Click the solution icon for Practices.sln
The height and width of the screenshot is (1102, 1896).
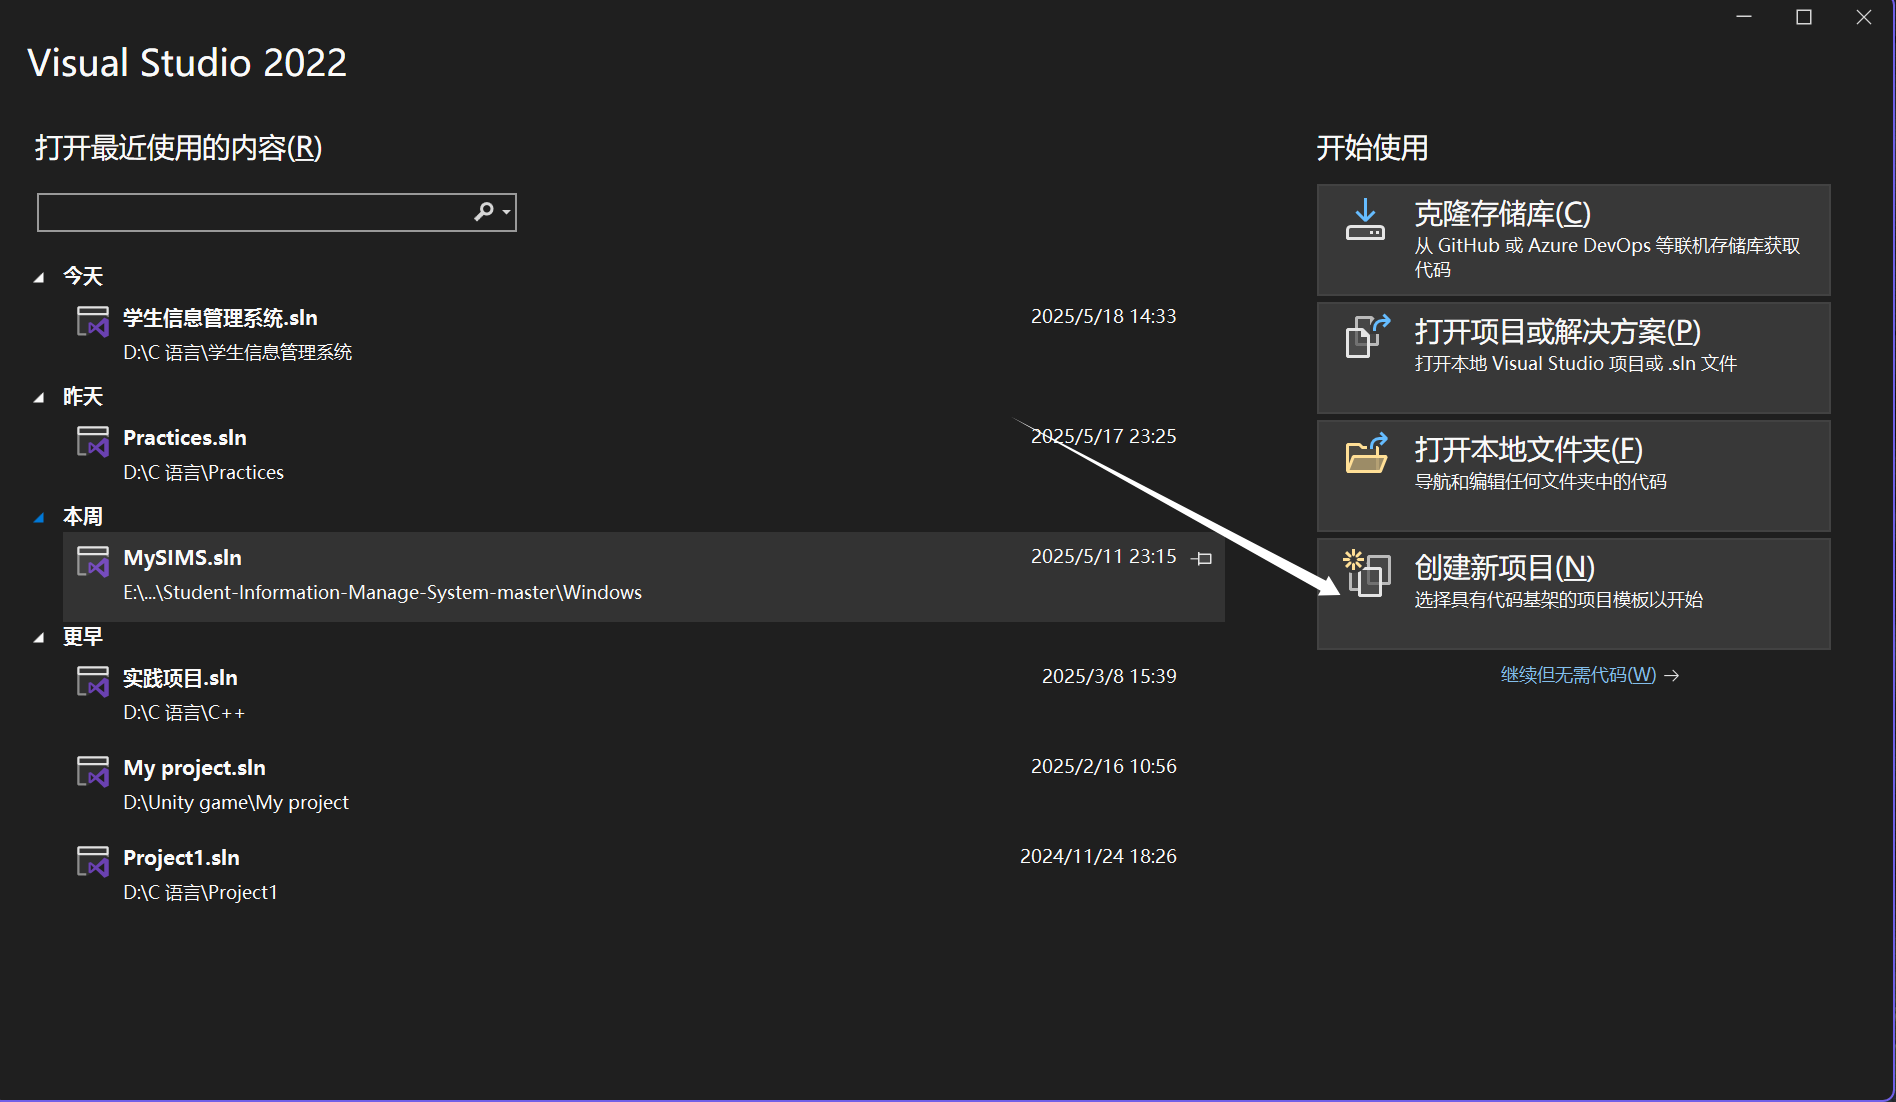93,441
